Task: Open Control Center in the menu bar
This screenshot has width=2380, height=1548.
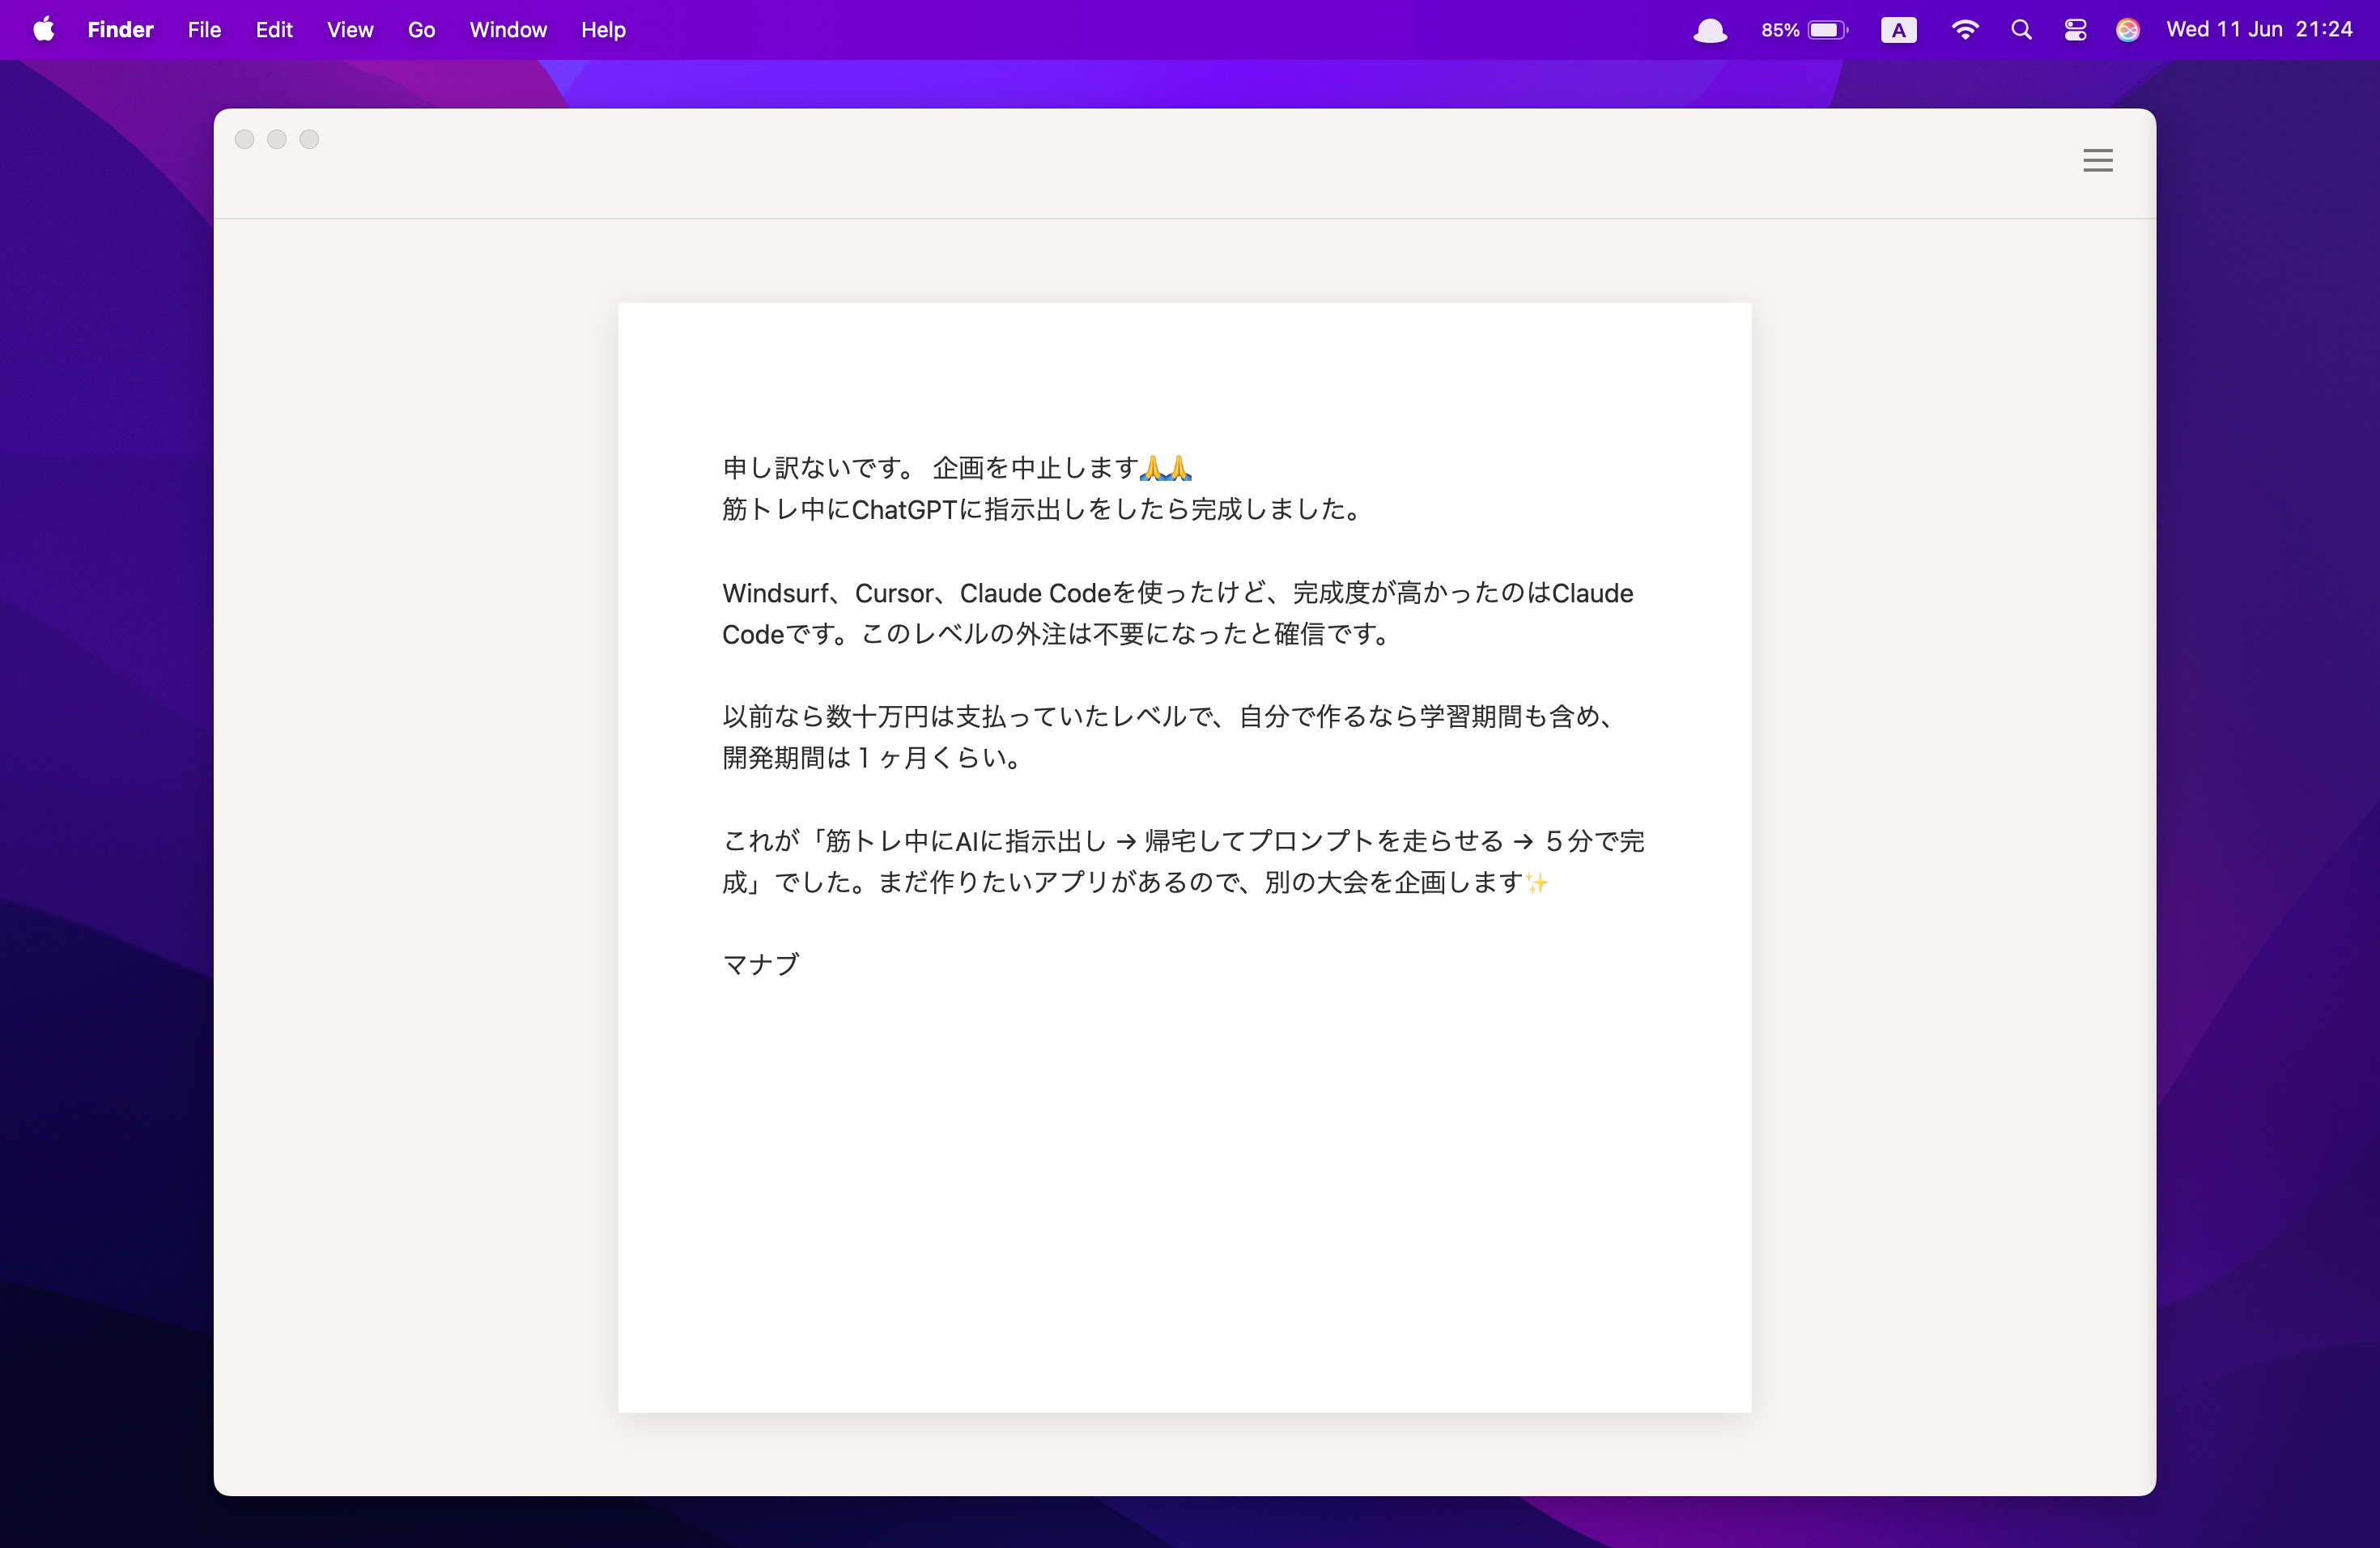Action: coord(2075,30)
